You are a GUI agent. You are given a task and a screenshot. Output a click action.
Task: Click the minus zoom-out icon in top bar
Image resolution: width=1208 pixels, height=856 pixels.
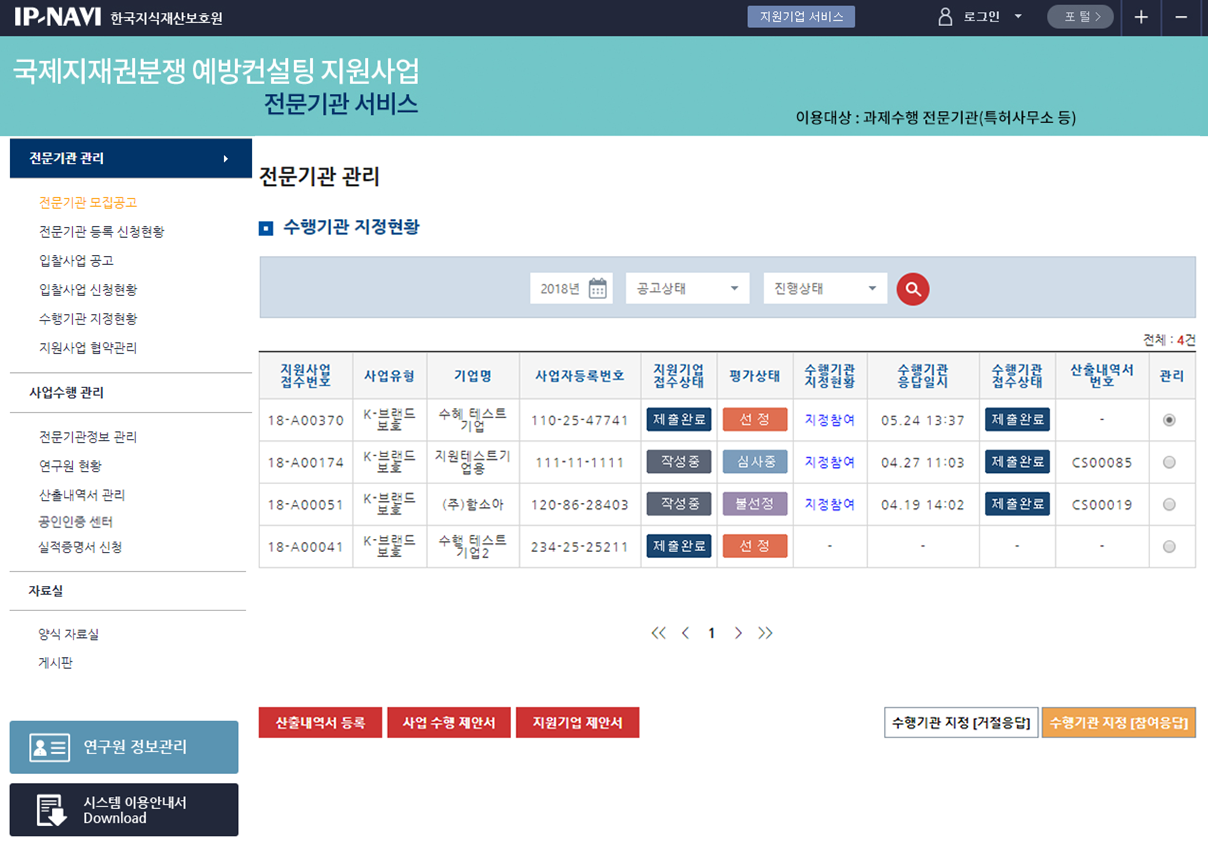click(x=1181, y=17)
